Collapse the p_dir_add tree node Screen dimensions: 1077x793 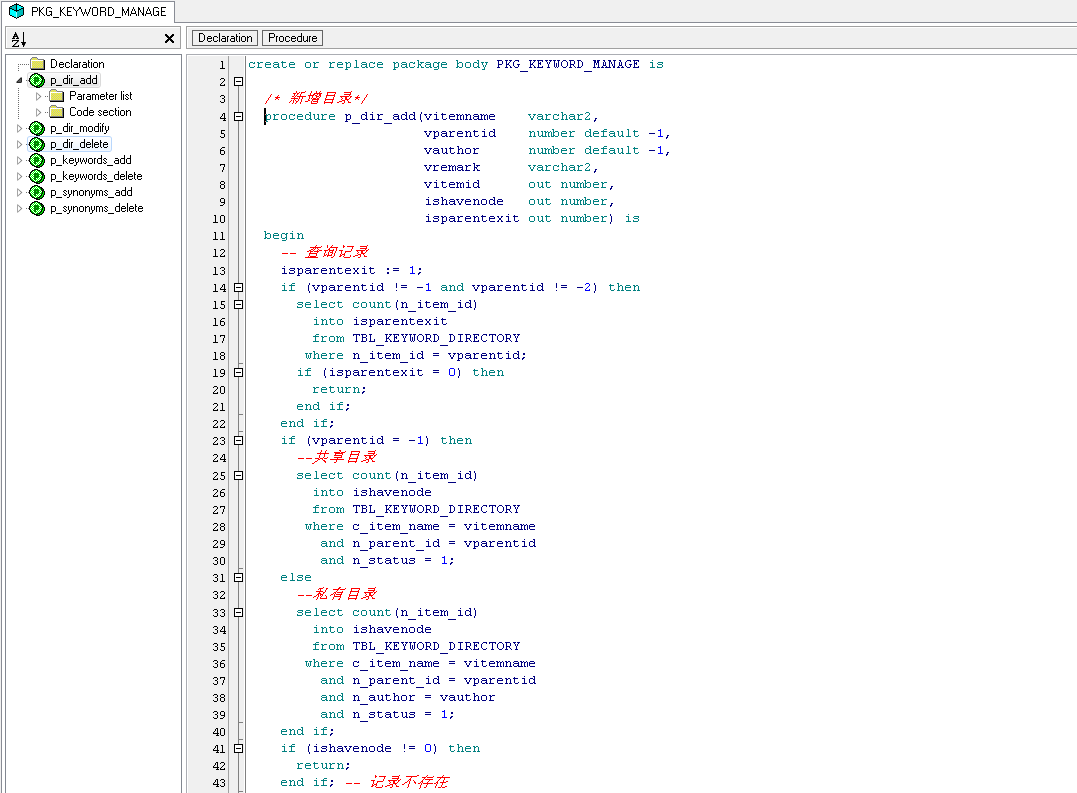(19, 80)
